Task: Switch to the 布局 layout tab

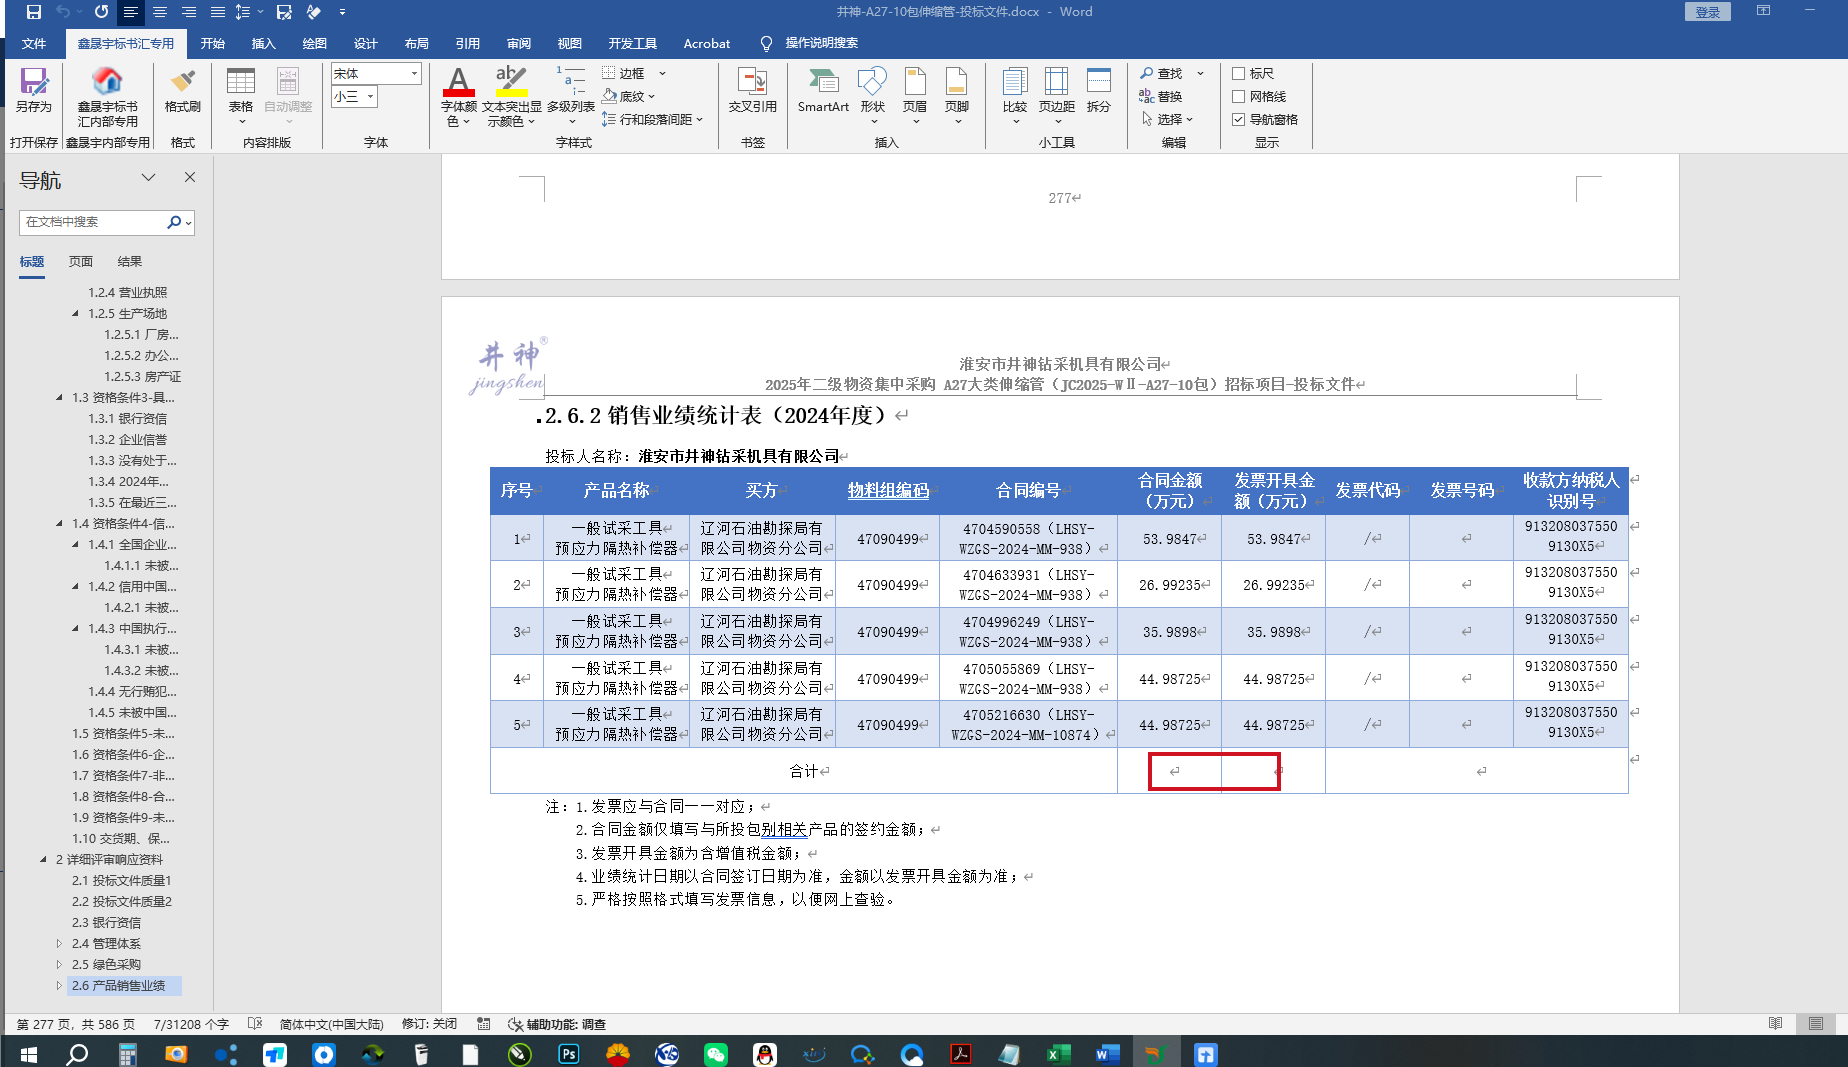Action: (x=417, y=44)
